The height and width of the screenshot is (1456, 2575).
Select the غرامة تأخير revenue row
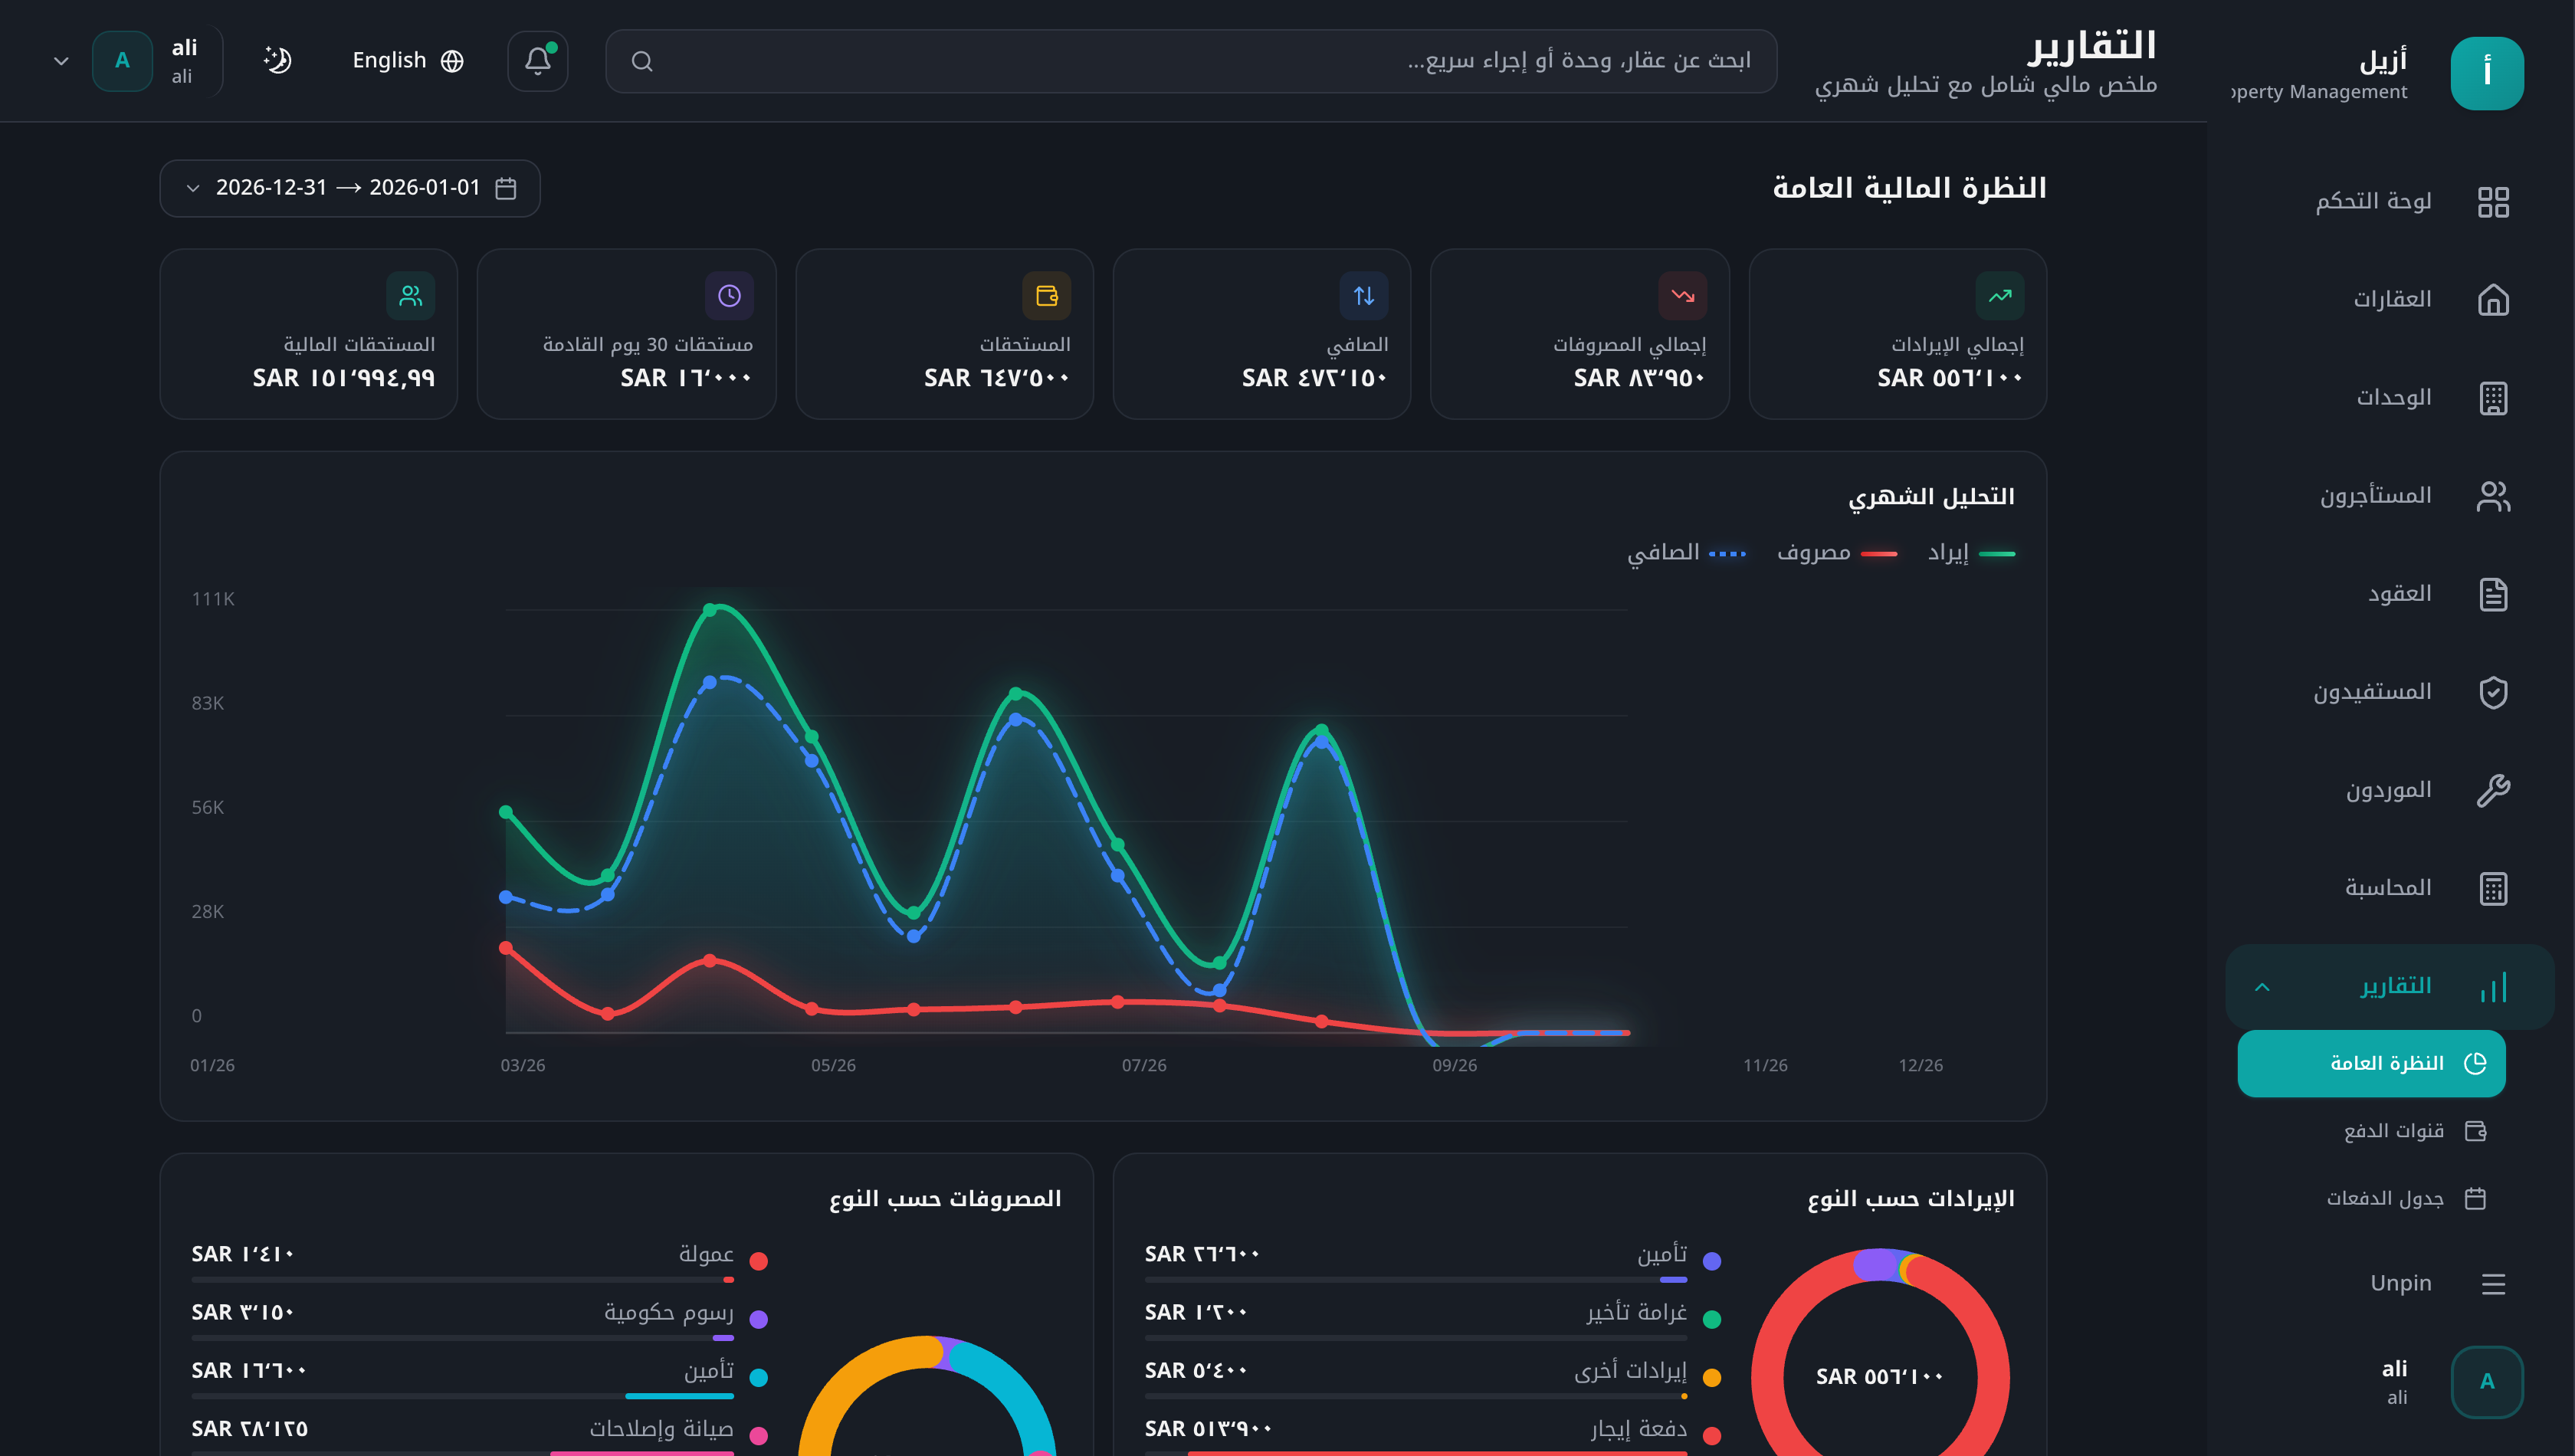1433,1319
